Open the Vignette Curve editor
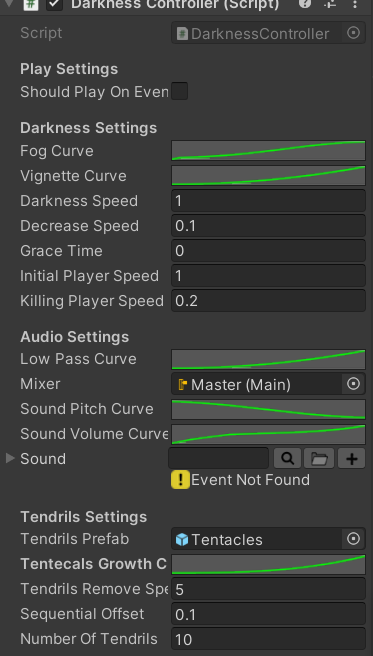This screenshot has width=373, height=656. point(268,176)
